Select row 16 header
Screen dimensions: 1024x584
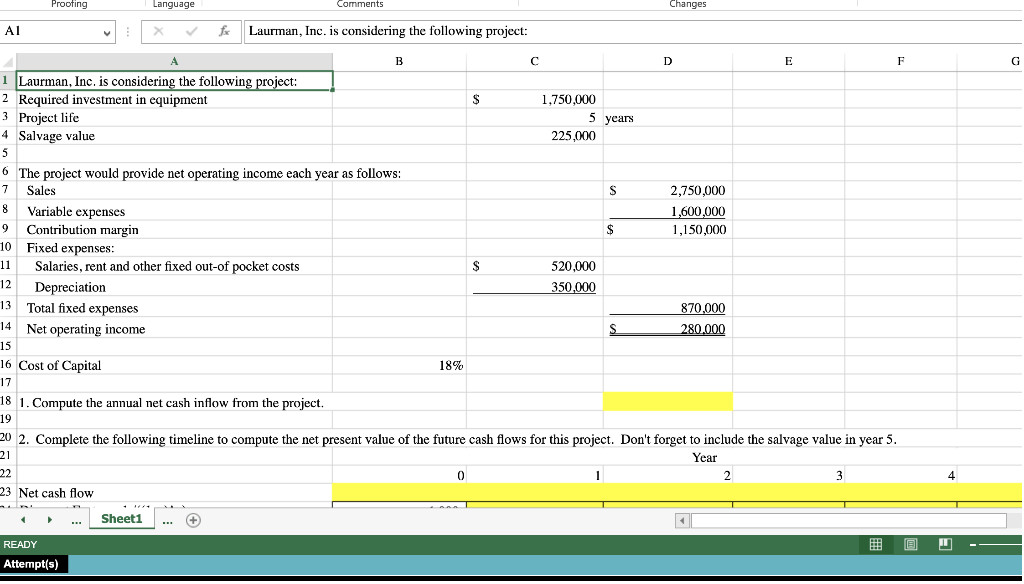[6, 365]
